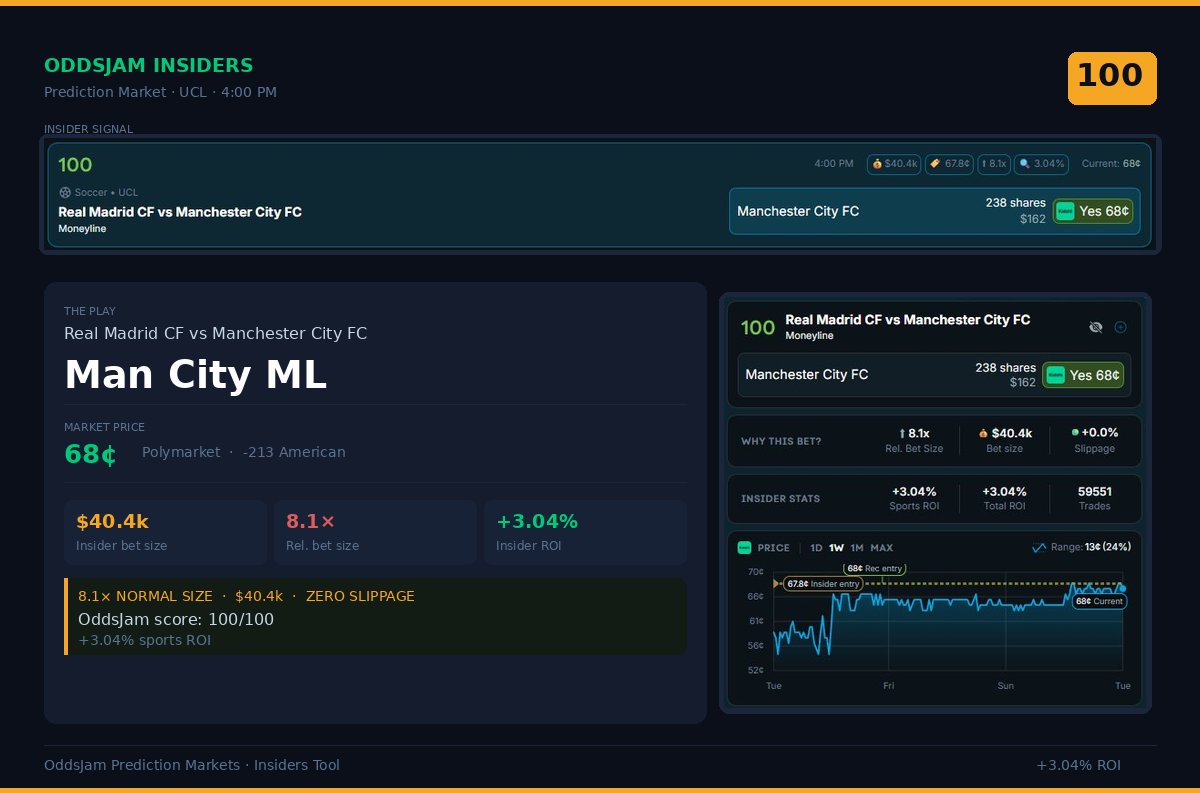Click the 8.1x up-arrow chip in signal bar
The height and width of the screenshot is (793, 1200).
(x=994, y=164)
